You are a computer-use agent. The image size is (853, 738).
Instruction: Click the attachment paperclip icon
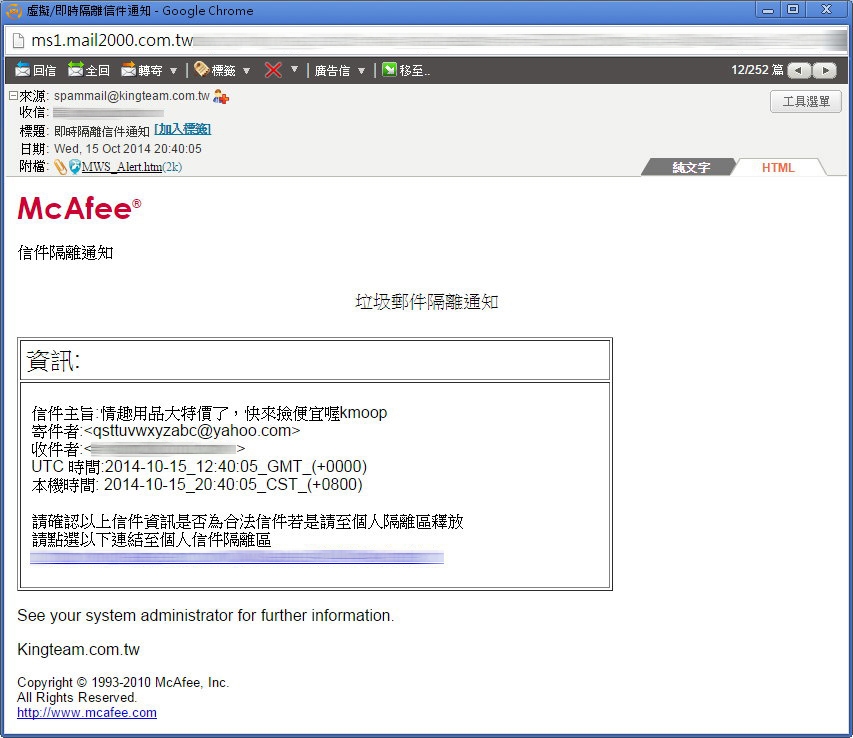click(x=60, y=167)
